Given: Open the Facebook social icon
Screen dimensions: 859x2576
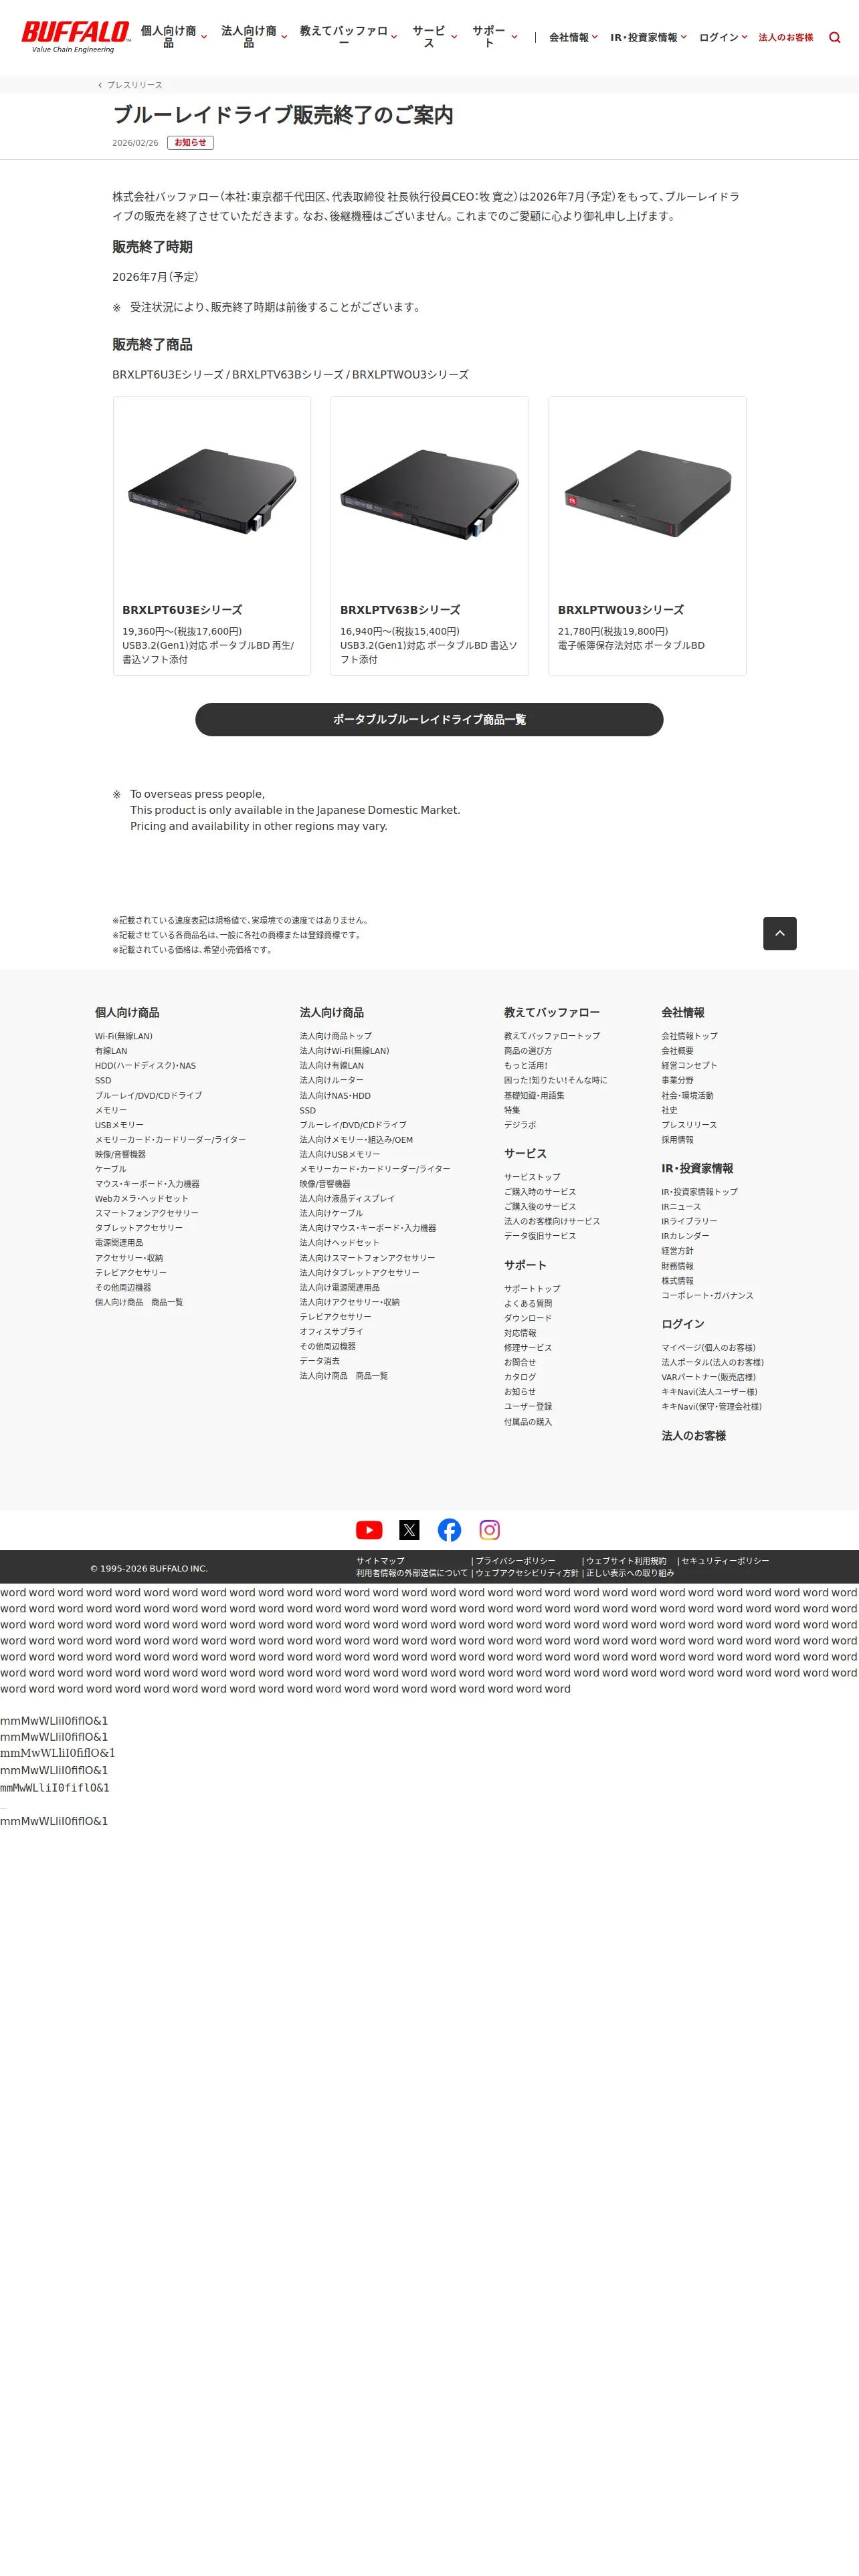Looking at the screenshot, I should 449,1530.
